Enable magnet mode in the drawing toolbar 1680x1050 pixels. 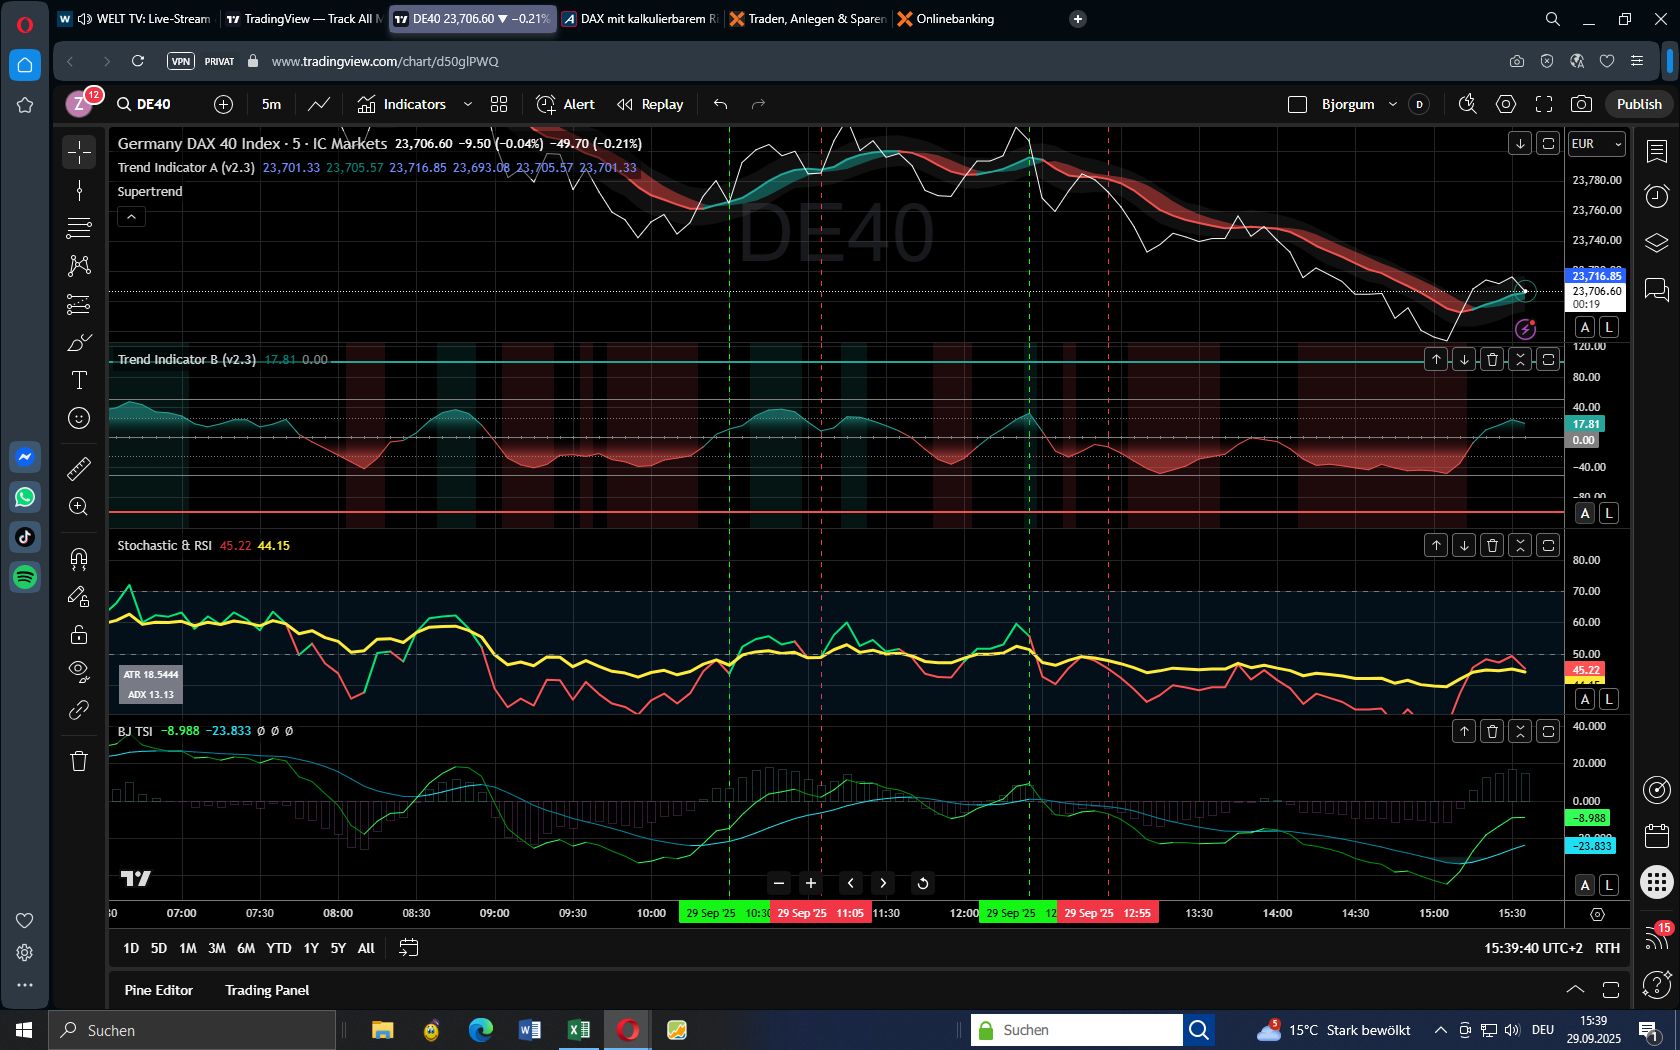pyautogui.click(x=78, y=558)
